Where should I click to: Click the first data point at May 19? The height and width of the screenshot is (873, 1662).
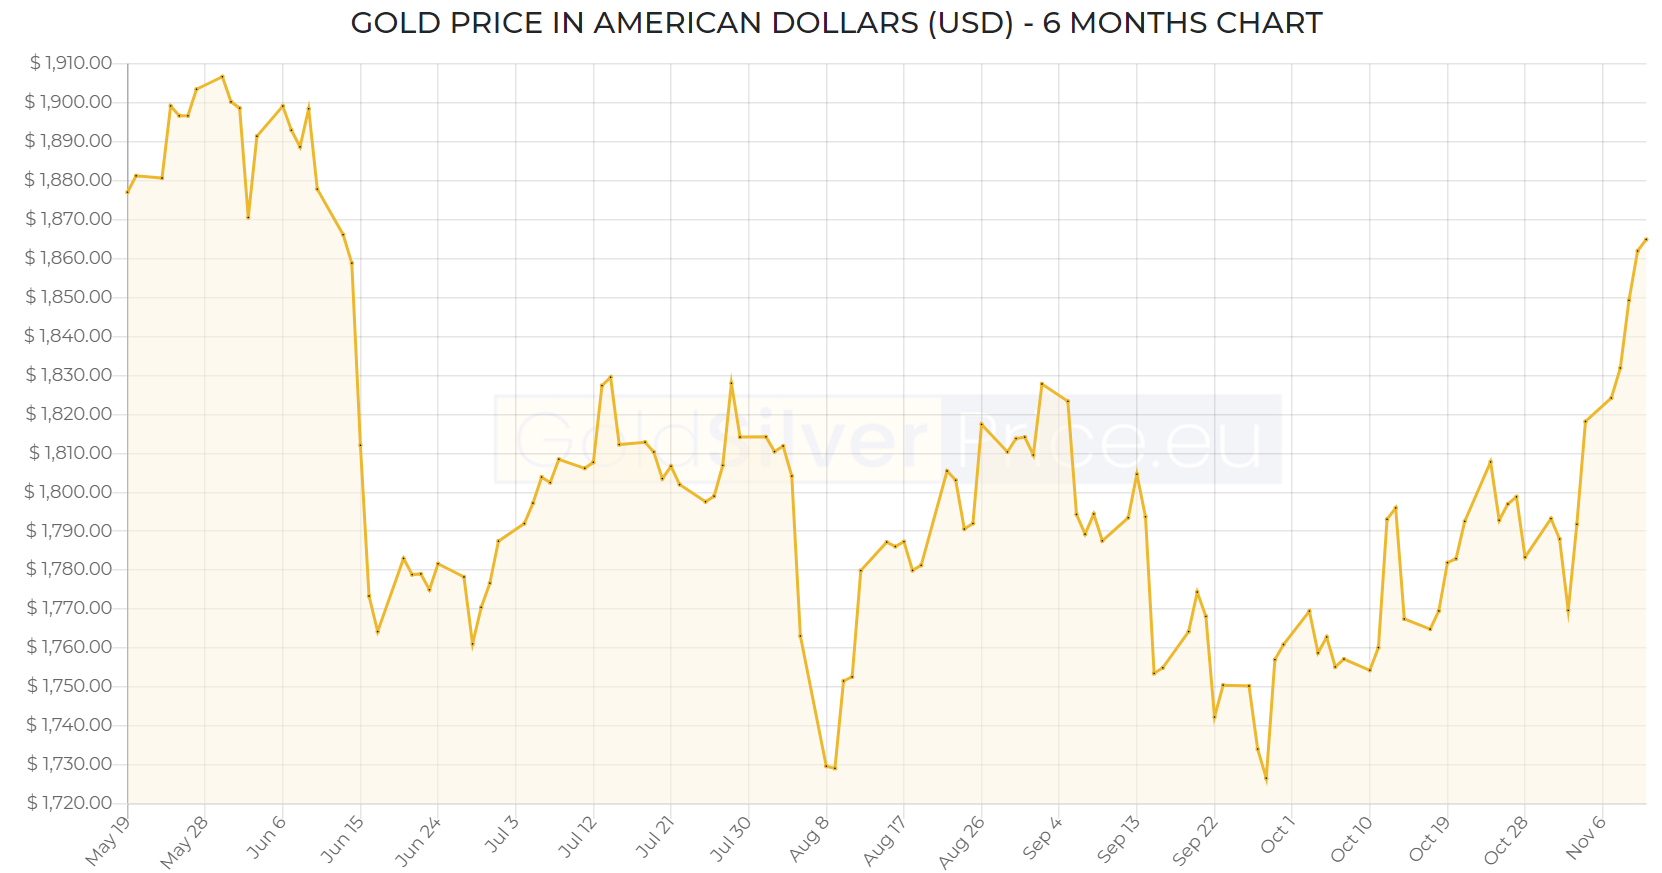128,192
